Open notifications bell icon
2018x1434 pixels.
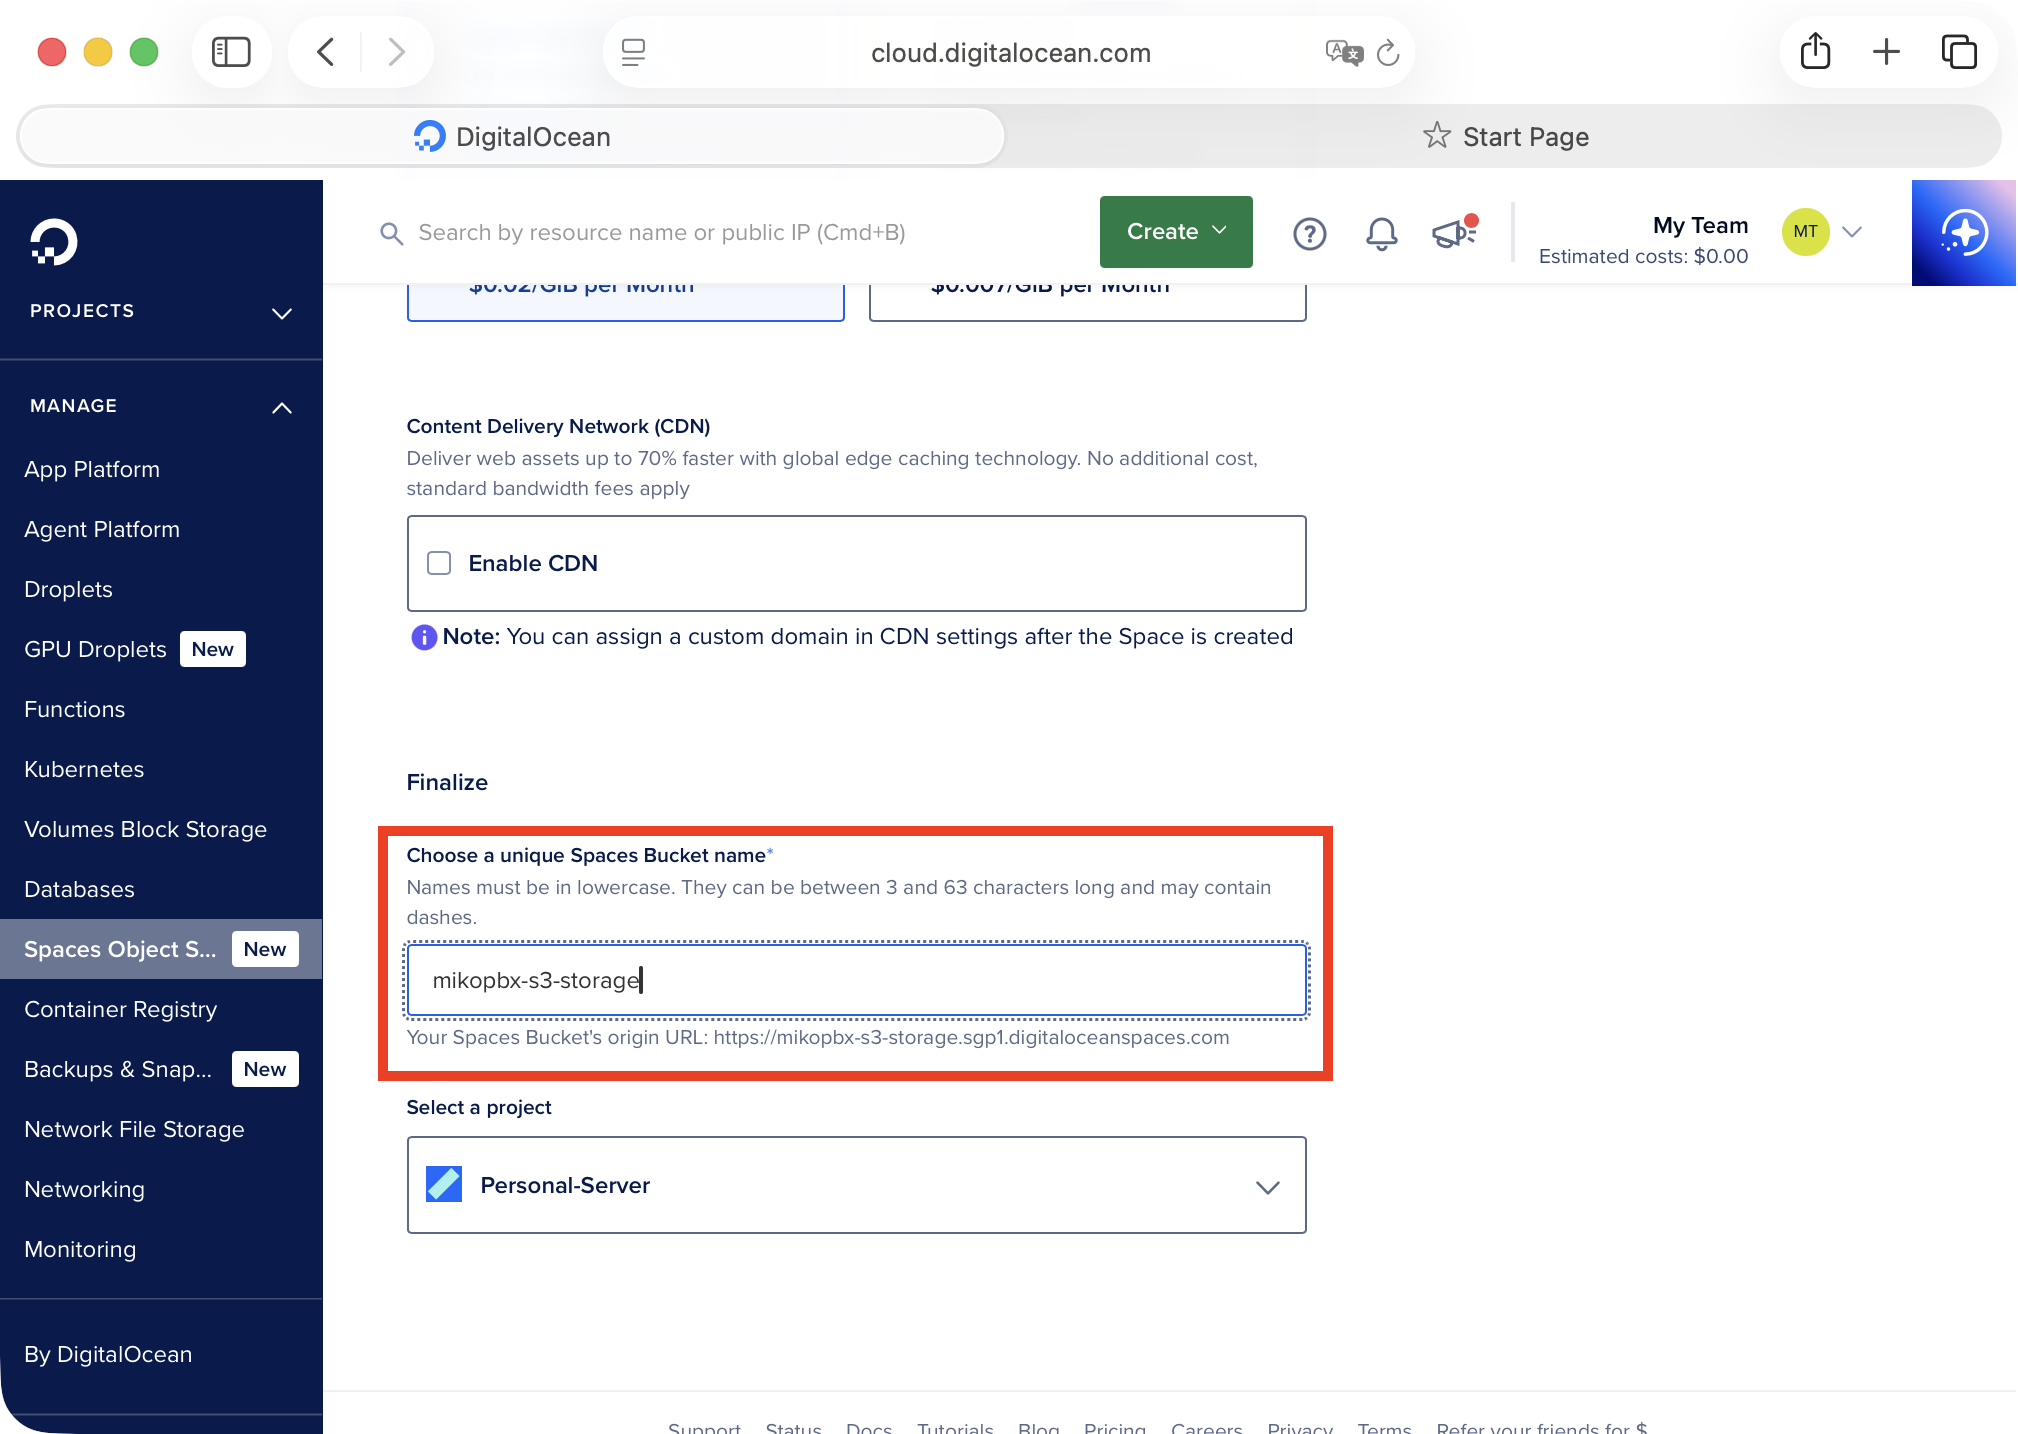1381,233
